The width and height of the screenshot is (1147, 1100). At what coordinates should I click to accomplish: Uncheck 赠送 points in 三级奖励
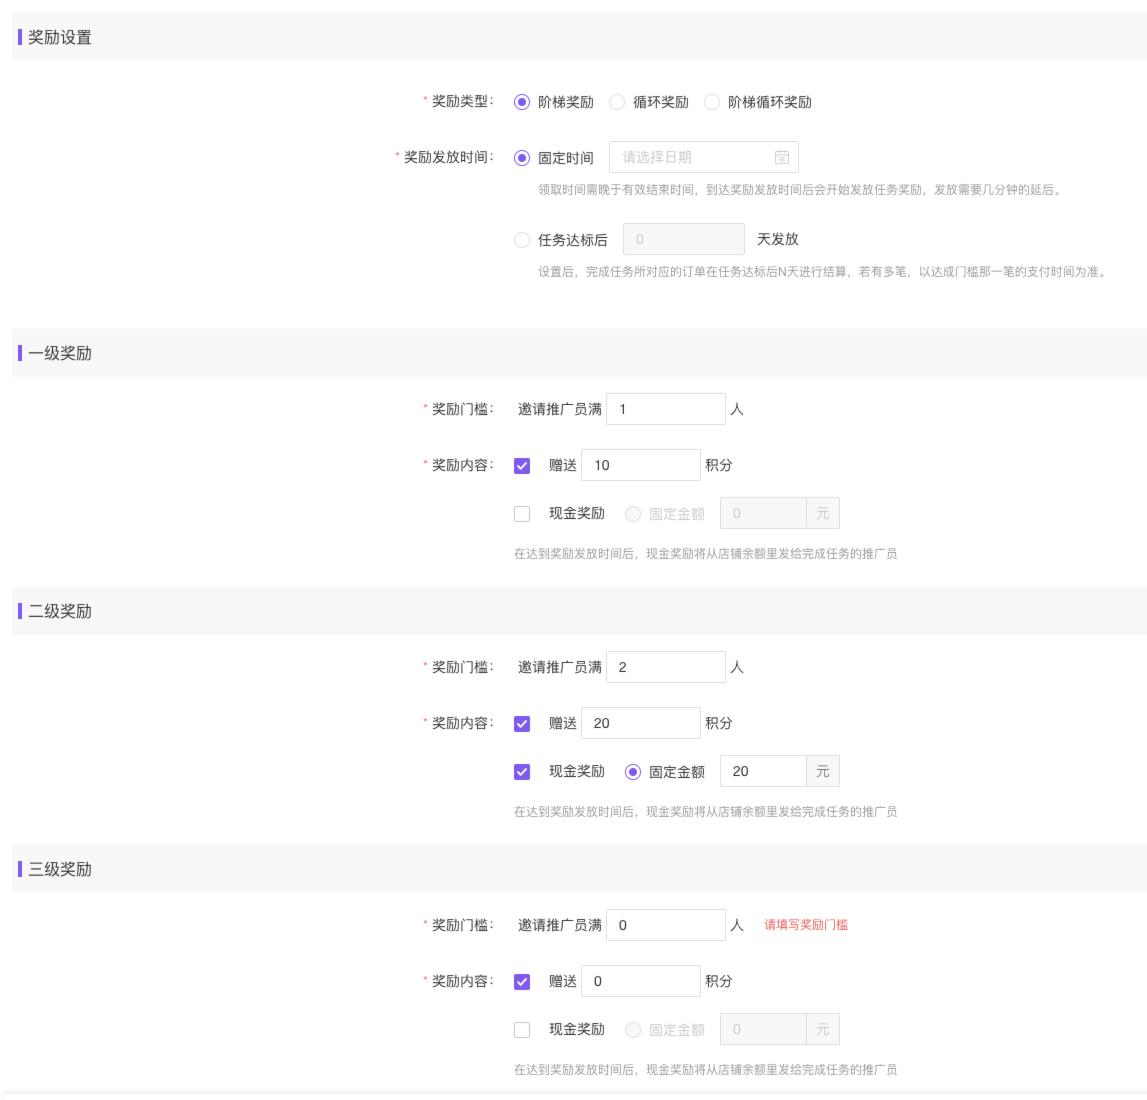tap(522, 982)
